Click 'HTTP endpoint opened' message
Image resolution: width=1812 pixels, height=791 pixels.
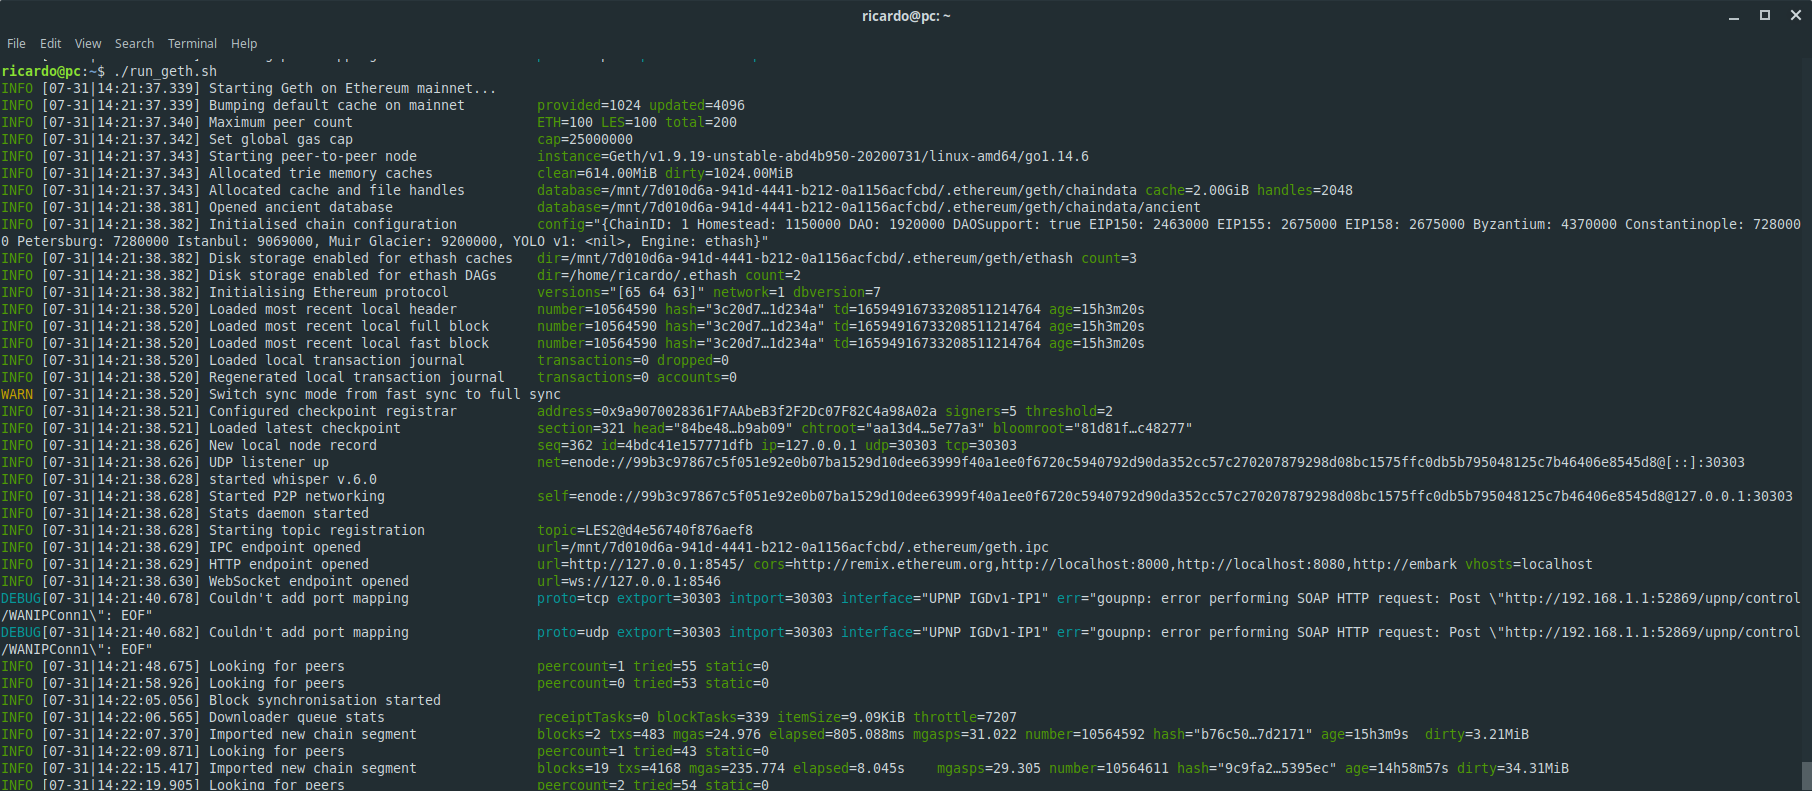288,564
